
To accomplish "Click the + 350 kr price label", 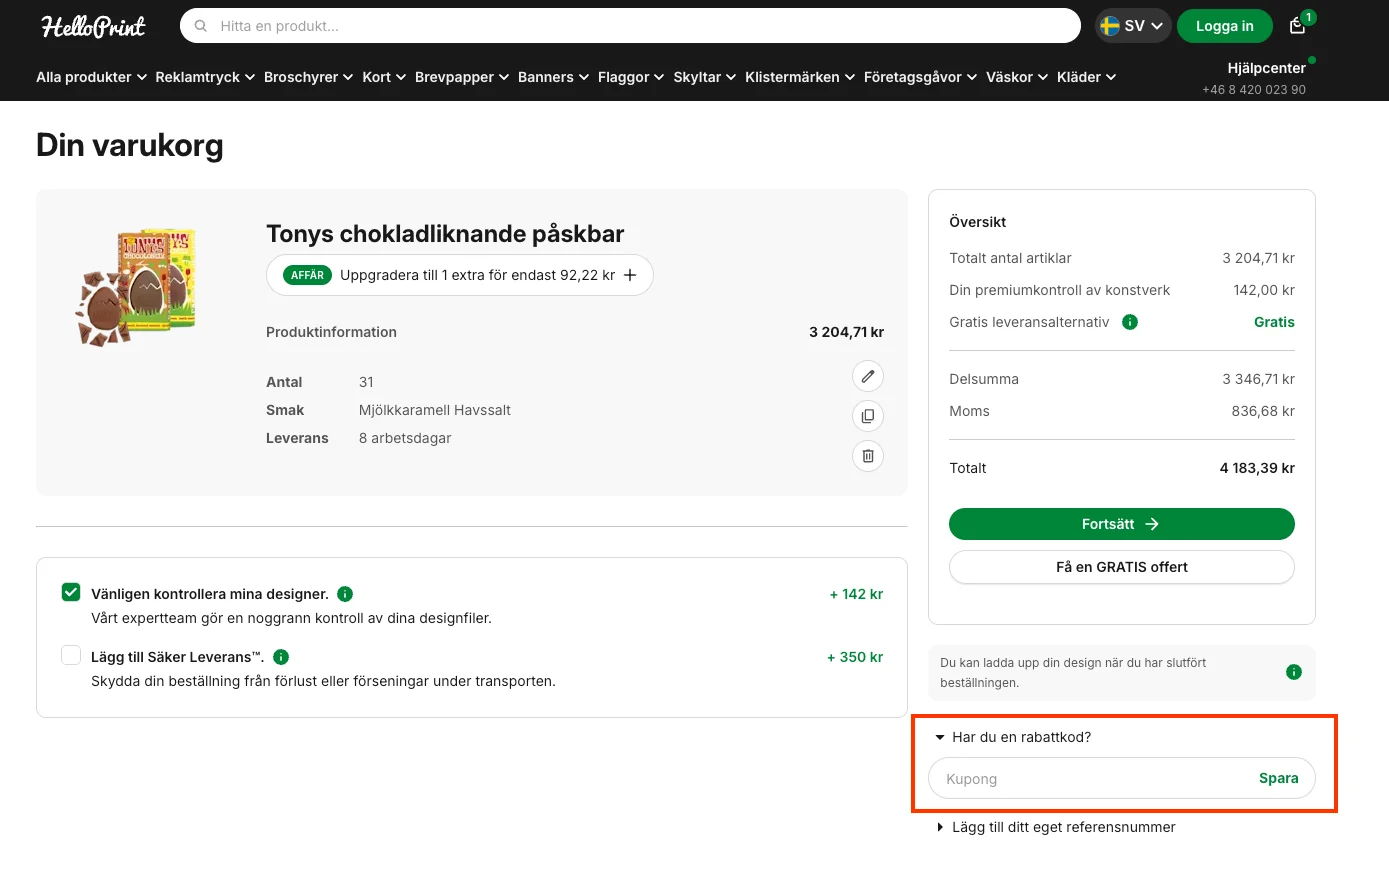I will 855,657.
